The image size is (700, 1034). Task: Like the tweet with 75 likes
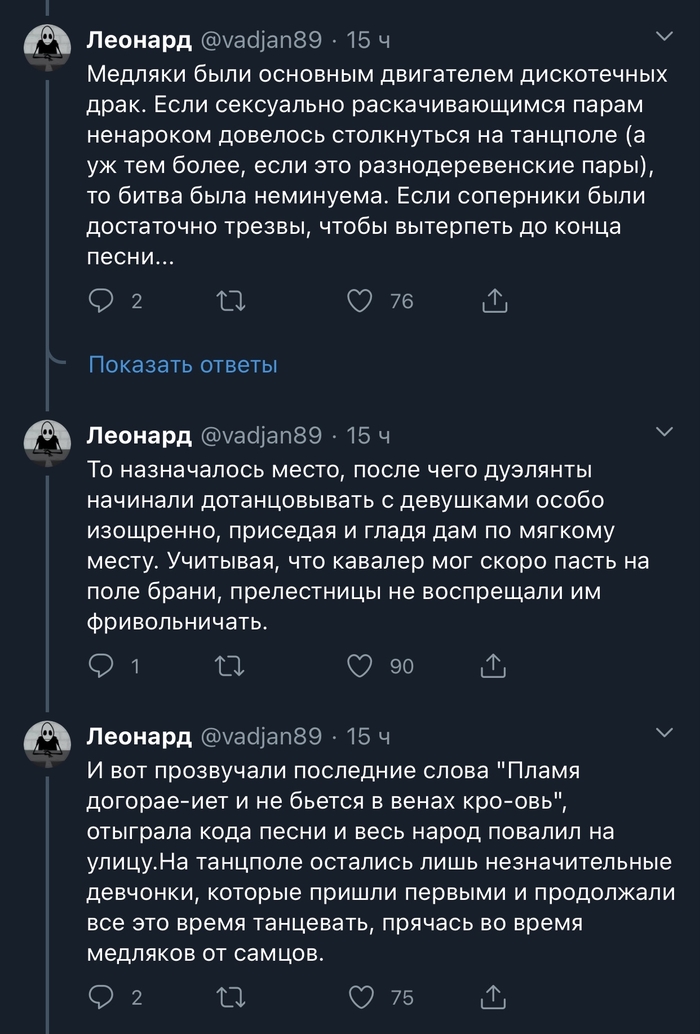[359, 996]
